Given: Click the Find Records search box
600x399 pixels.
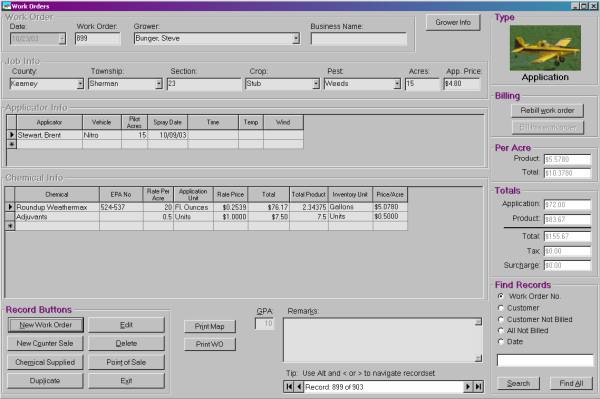Looking at the screenshot, I should (545, 360).
